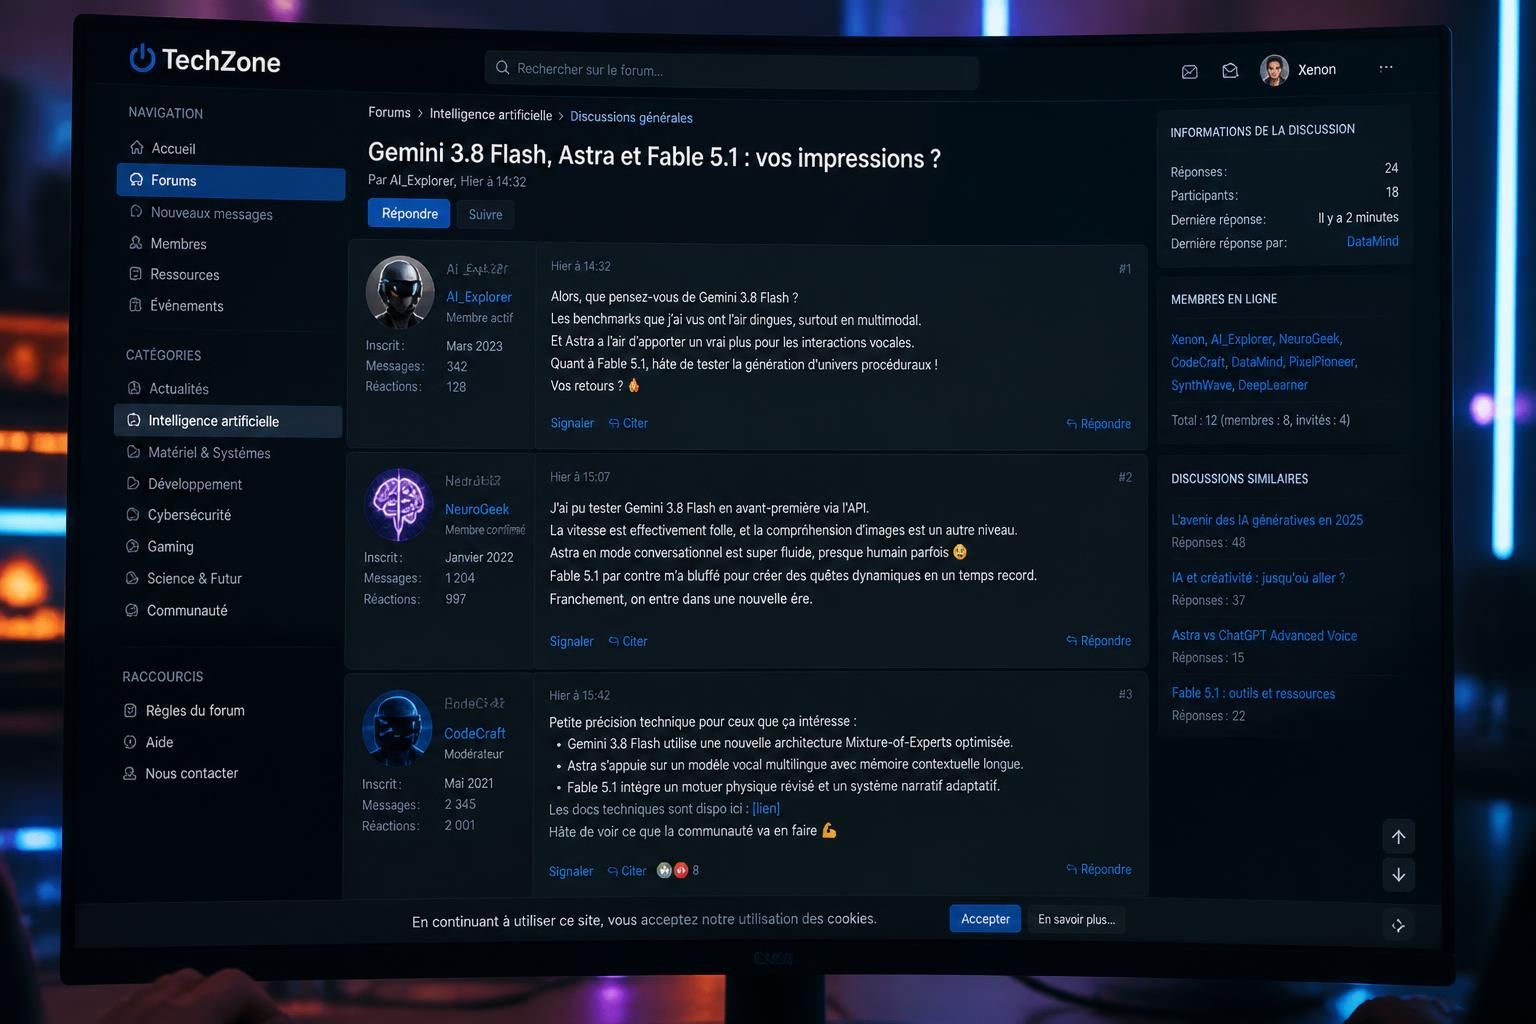This screenshot has width=1536, height=1024.
Task: Click the Intelligence artificielle breadcrumb
Action: 491,115
